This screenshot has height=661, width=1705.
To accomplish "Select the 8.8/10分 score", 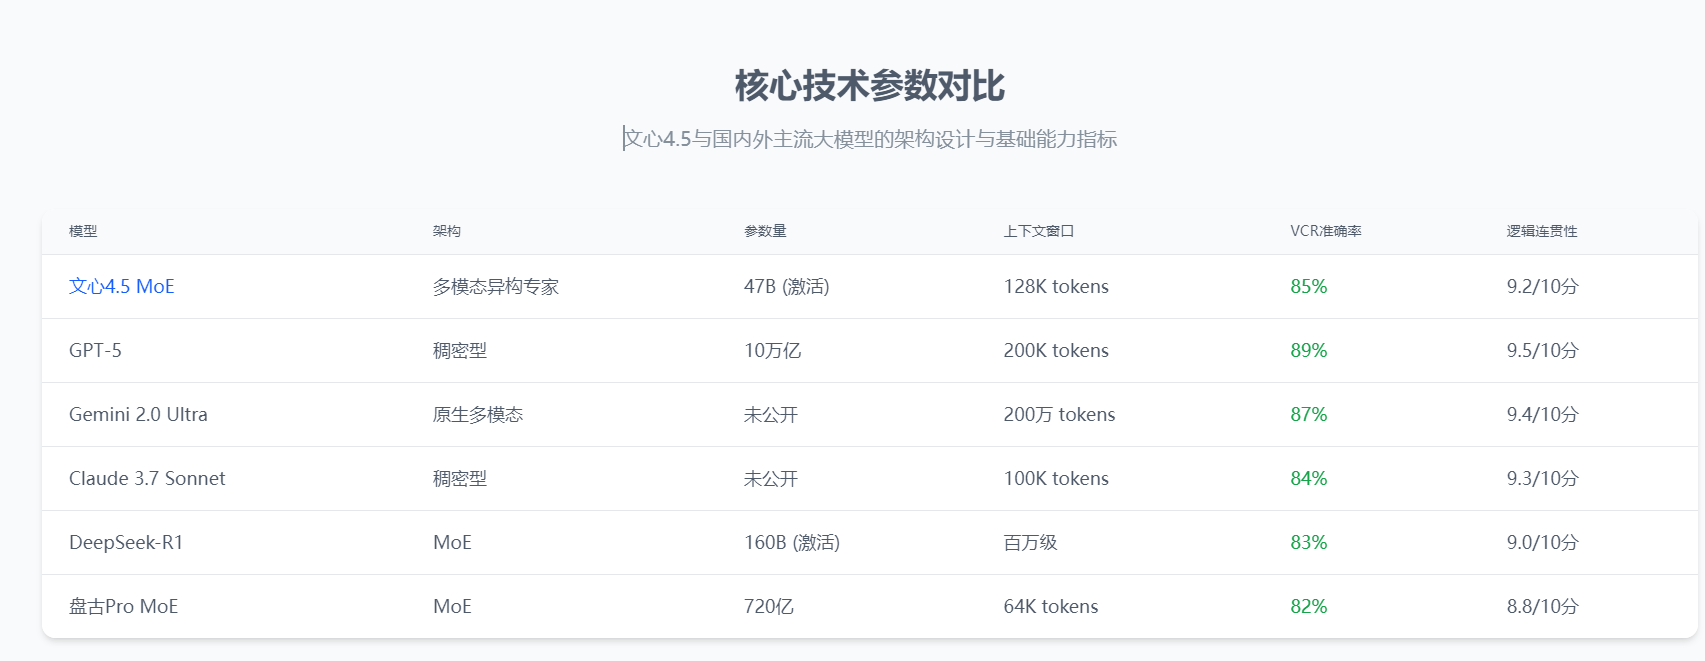I will click(x=1543, y=606).
